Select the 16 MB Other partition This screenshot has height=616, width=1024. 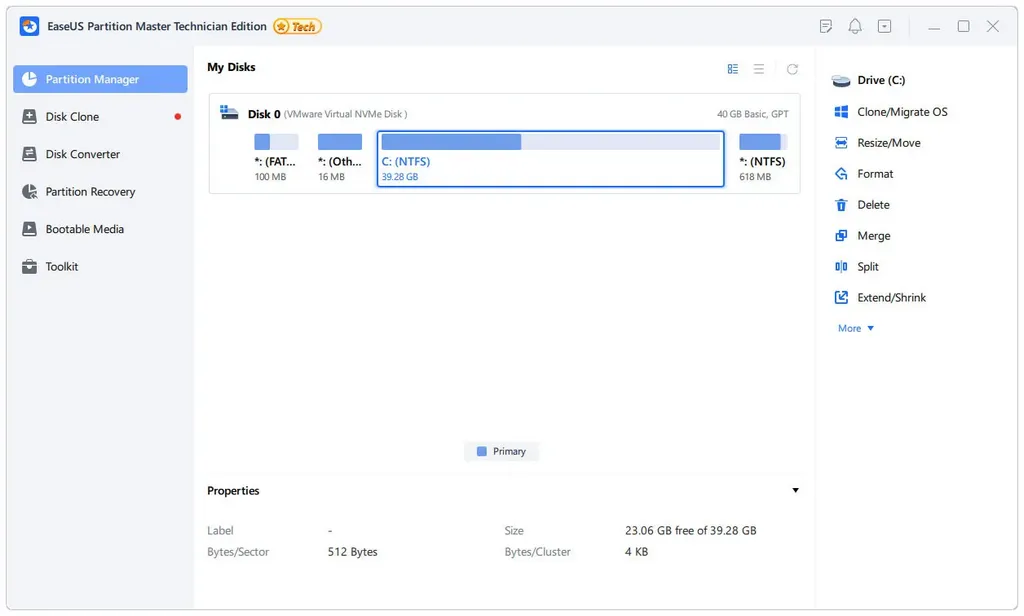coord(340,158)
